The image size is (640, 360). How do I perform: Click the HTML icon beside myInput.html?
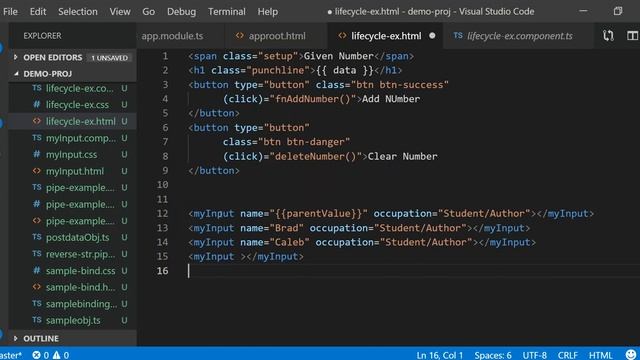click(37, 171)
